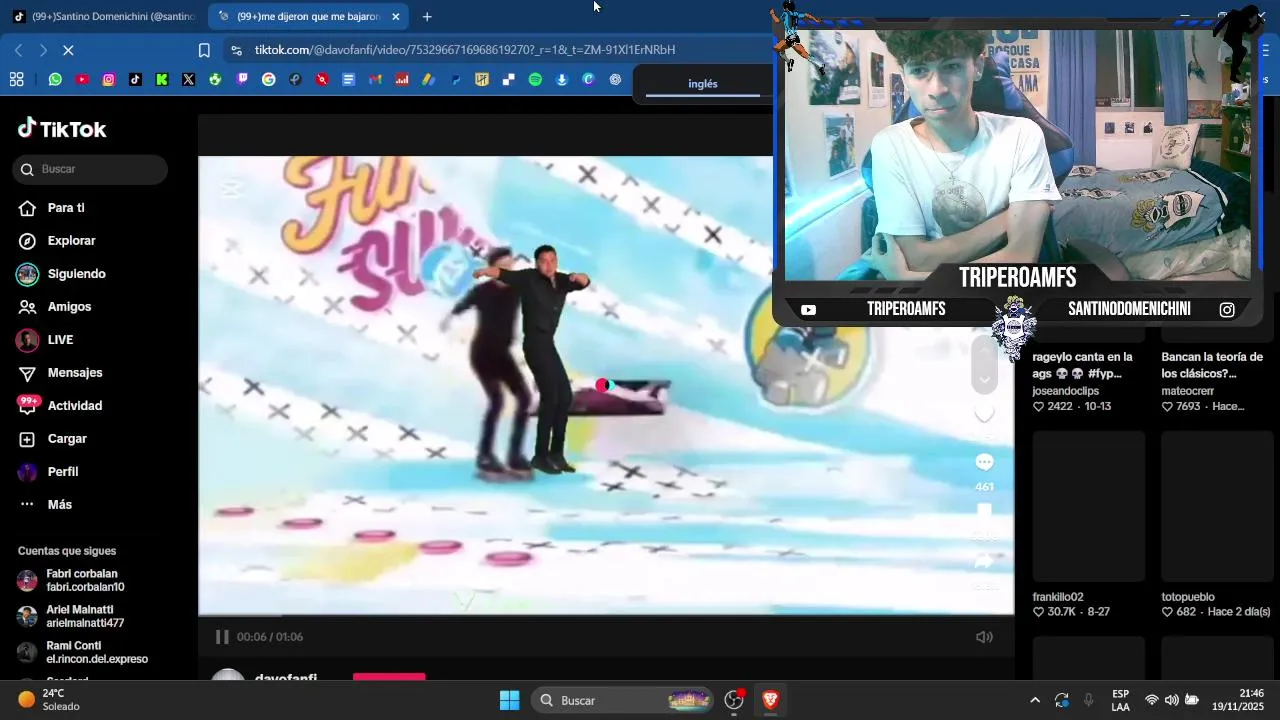Open the comments with 461 count
1280x720 pixels.
click(984, 462)
